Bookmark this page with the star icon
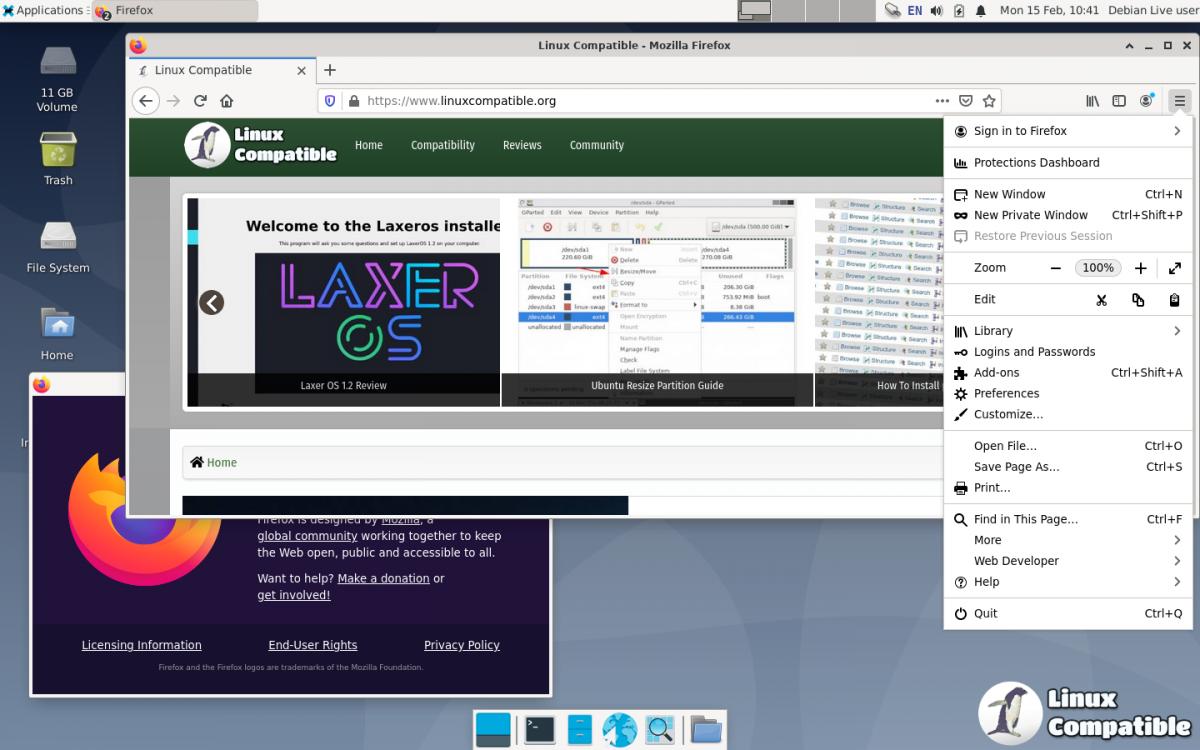 [989, 101]
